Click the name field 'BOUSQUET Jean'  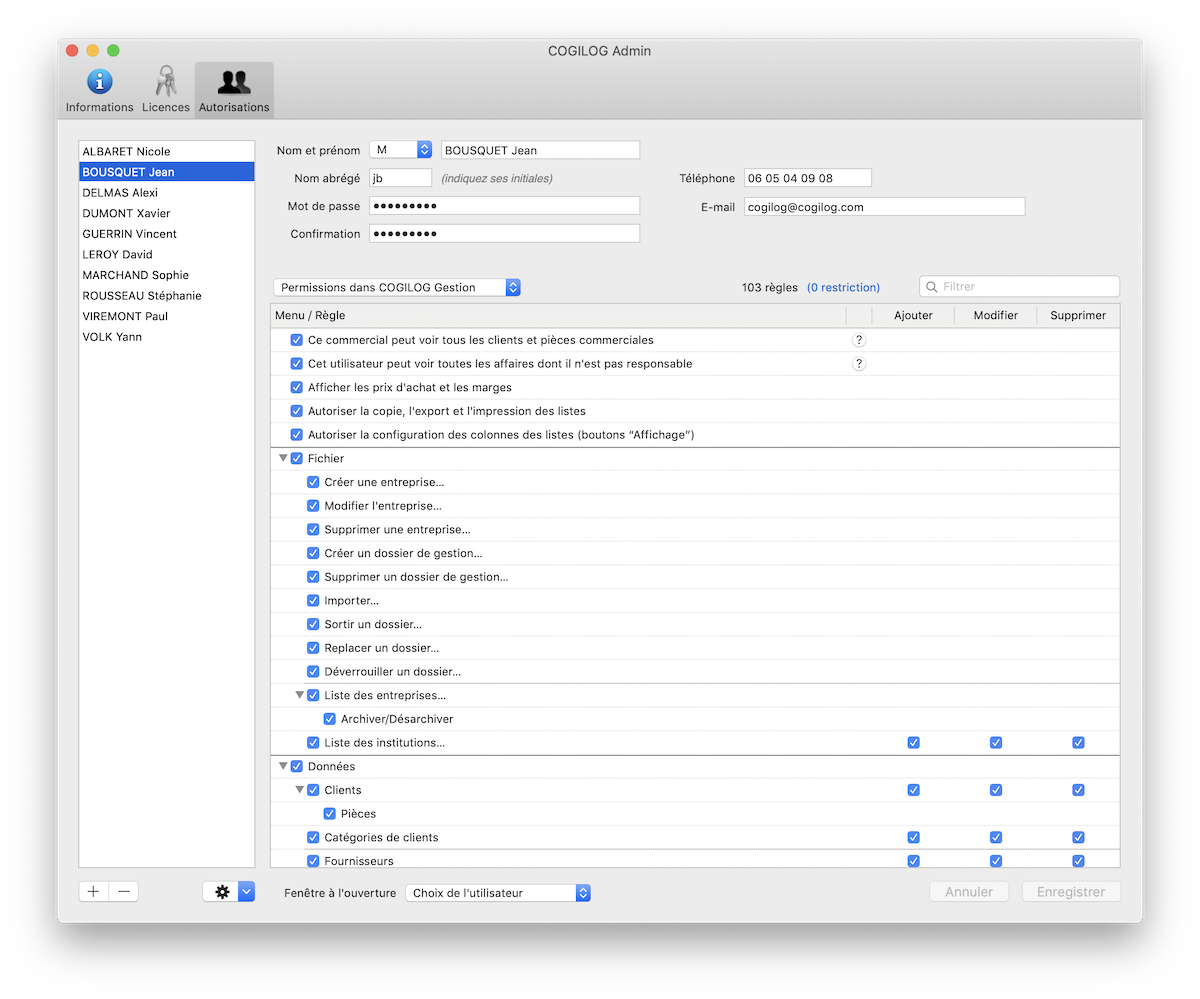[540, 150]
